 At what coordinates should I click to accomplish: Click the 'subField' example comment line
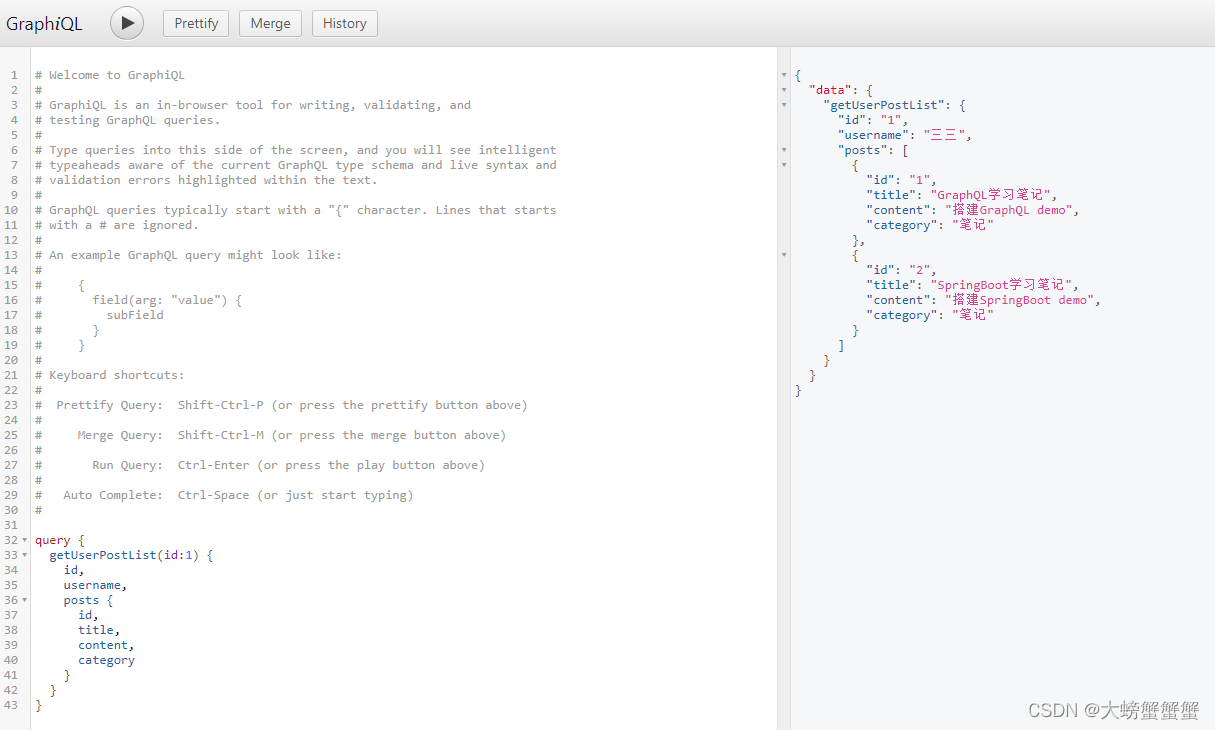(135, 315)
